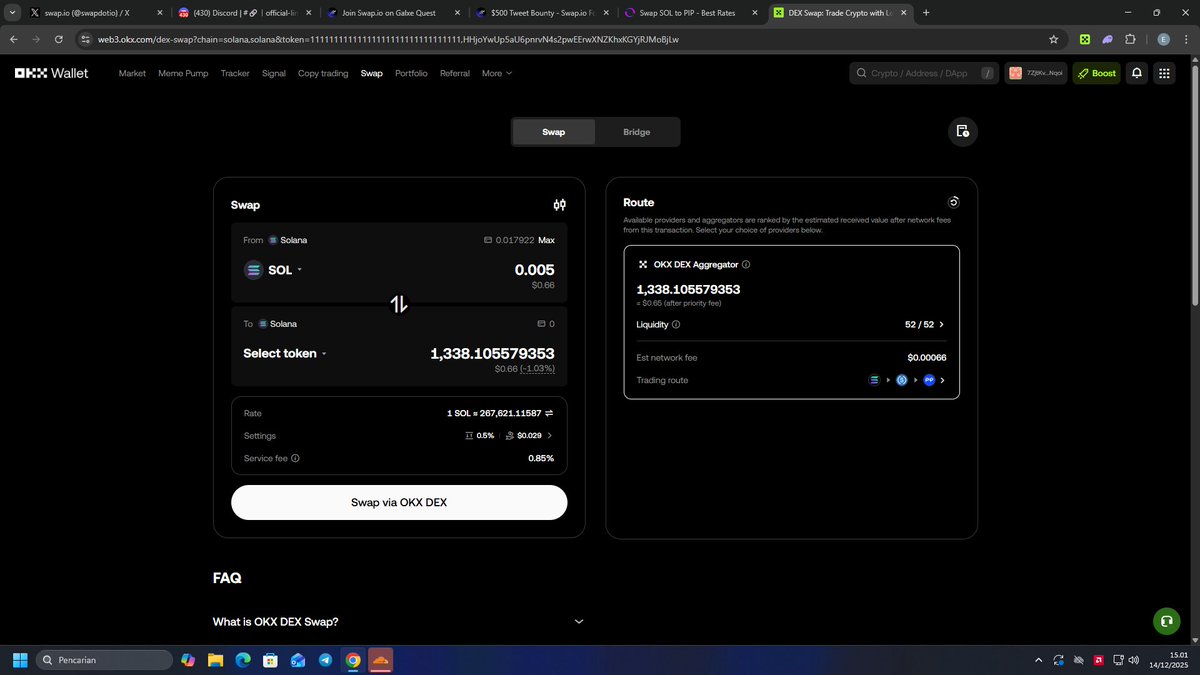Switch to swap.io X browser tab
Screen dimensions: 1200x675
(x=95, y=13)
